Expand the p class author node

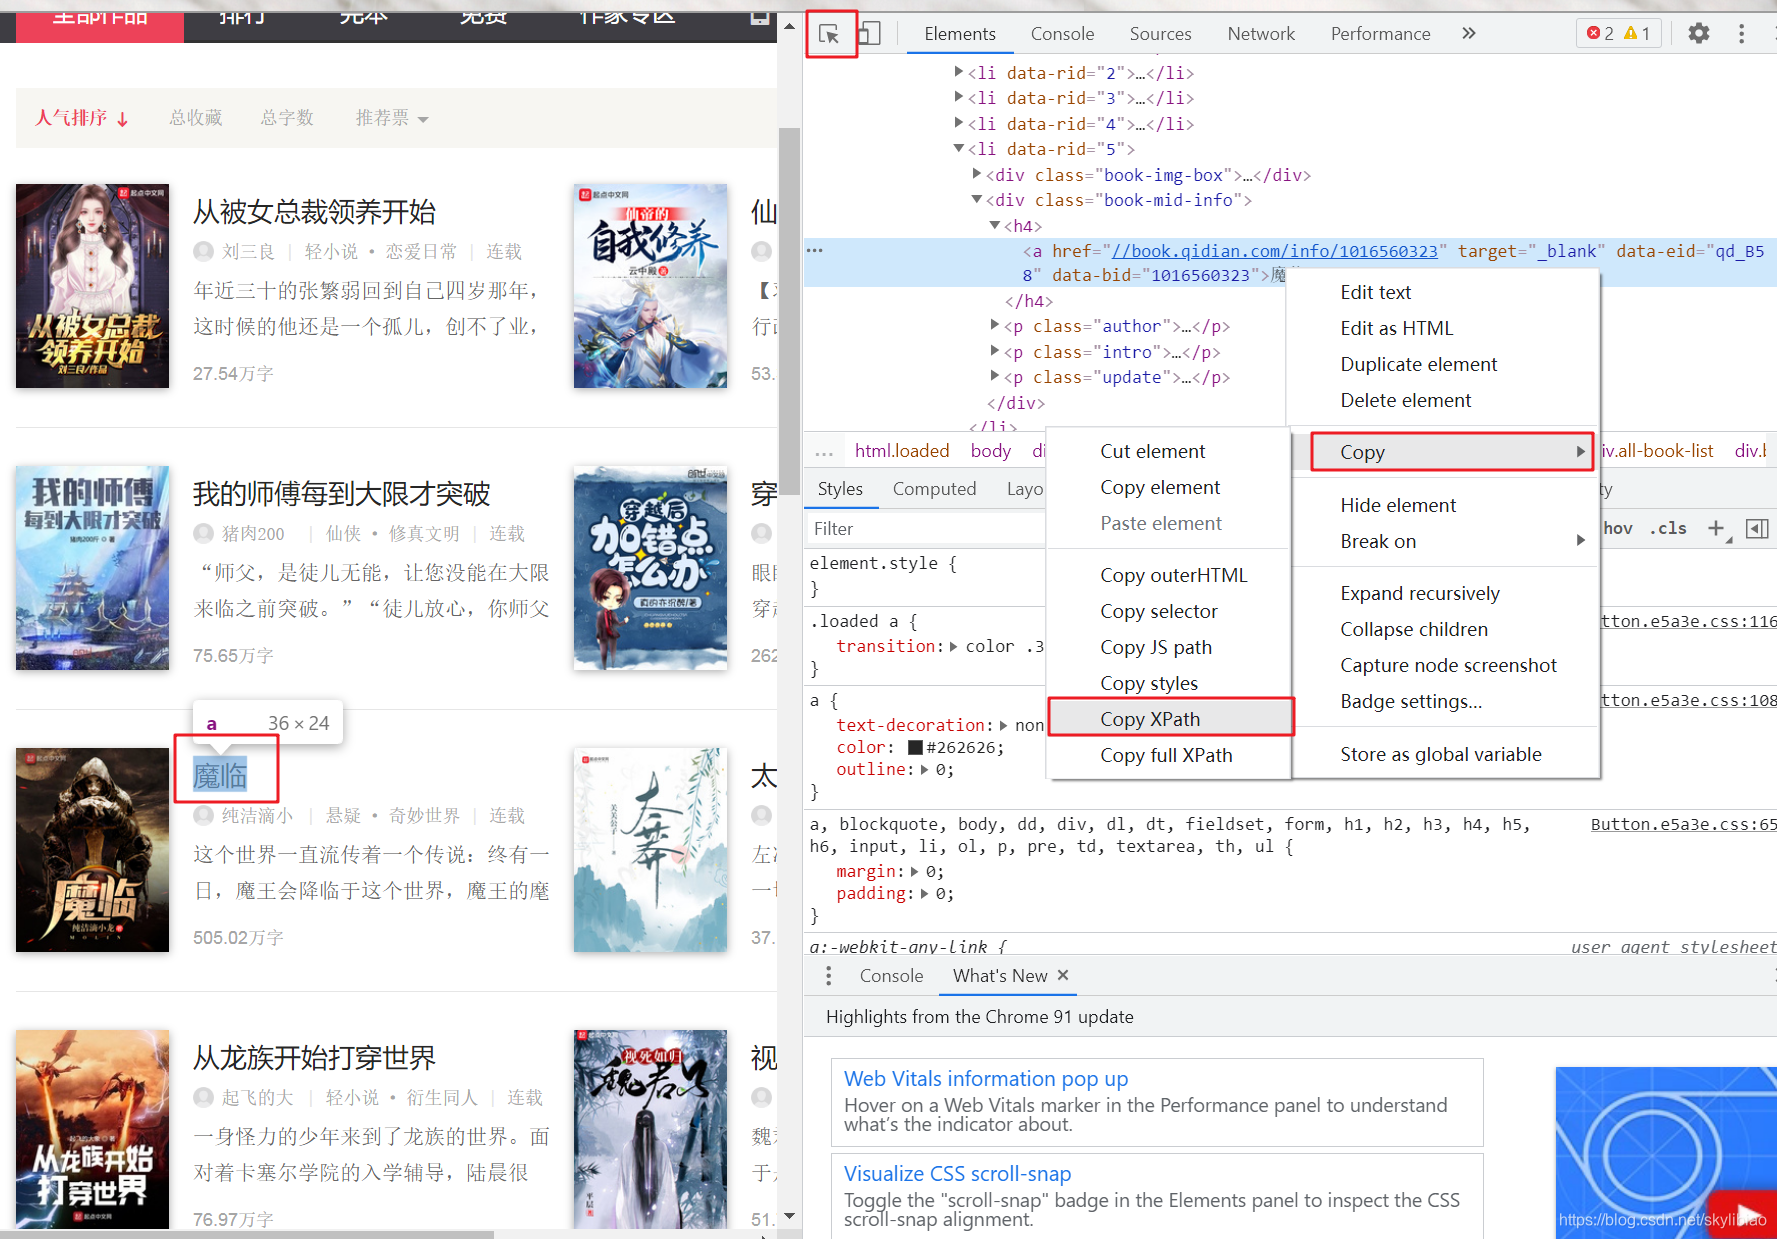click(995, 325)
